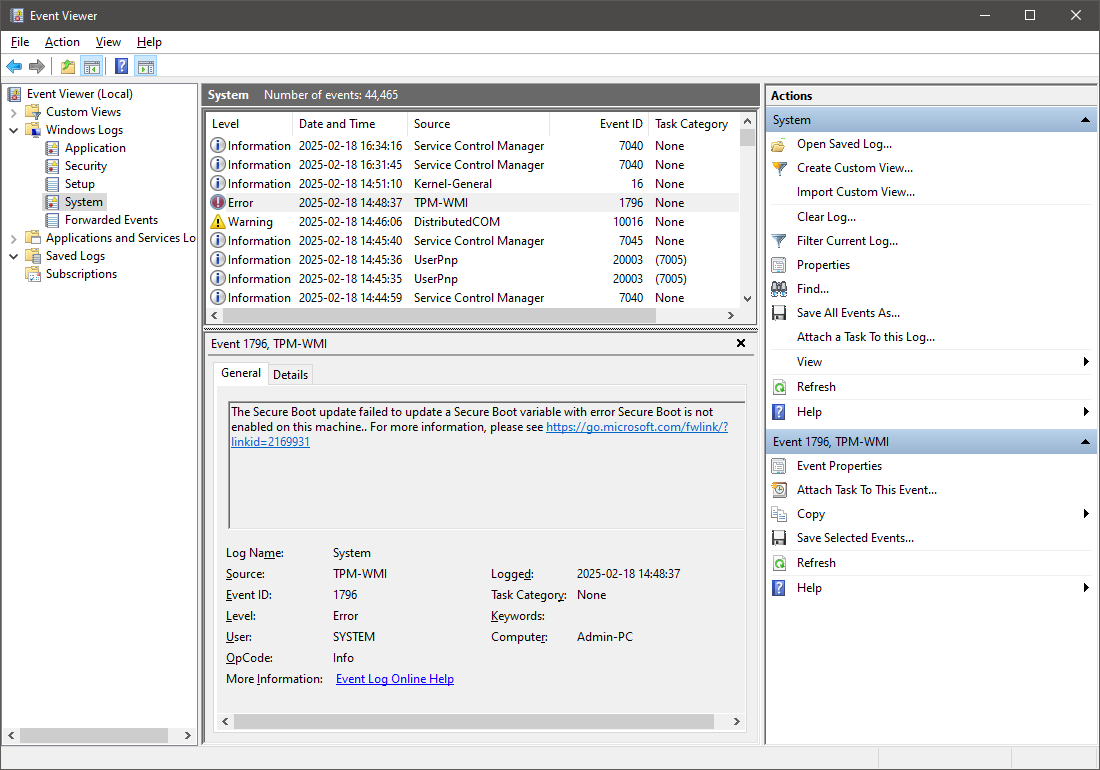
Task: Open the Help submenu arrow under System actions
Action: [x=1086, y=412]
